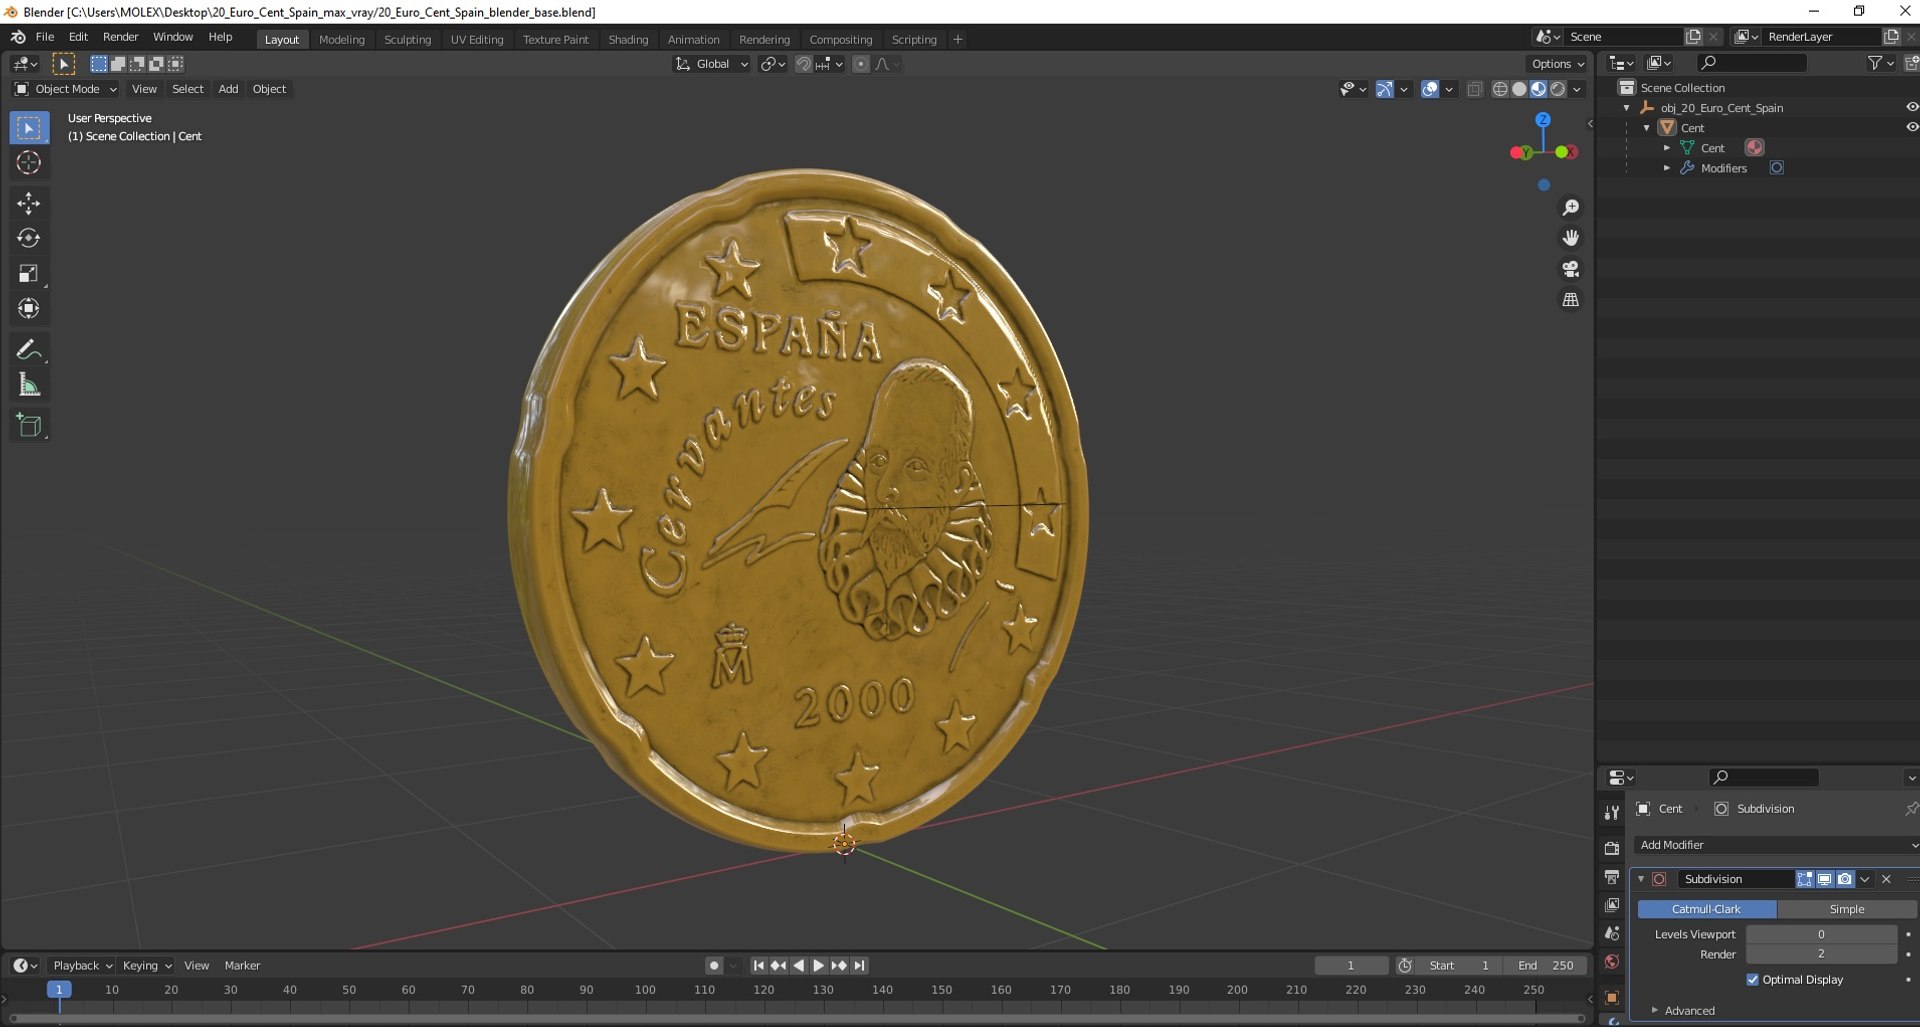The height and width of the screenshot is (1027, 1920).
Task: Switch viewport to rendered shading
Action: [1558, 89]
